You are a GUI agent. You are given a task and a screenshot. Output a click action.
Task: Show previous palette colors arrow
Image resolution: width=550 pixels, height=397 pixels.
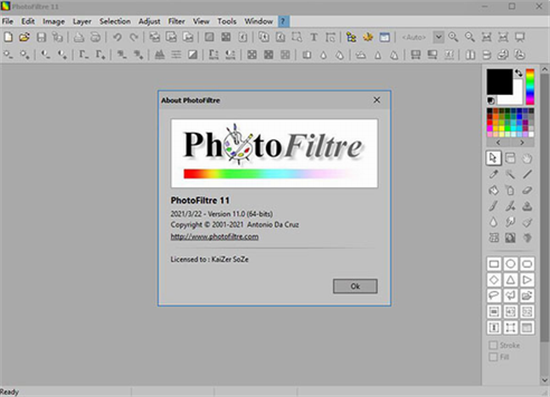[498, 143]
